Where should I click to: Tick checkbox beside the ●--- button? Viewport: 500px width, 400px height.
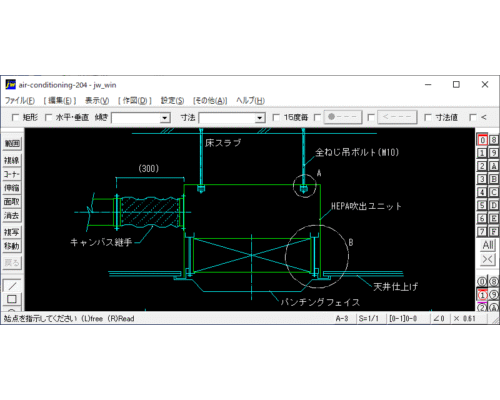(318, 117)
